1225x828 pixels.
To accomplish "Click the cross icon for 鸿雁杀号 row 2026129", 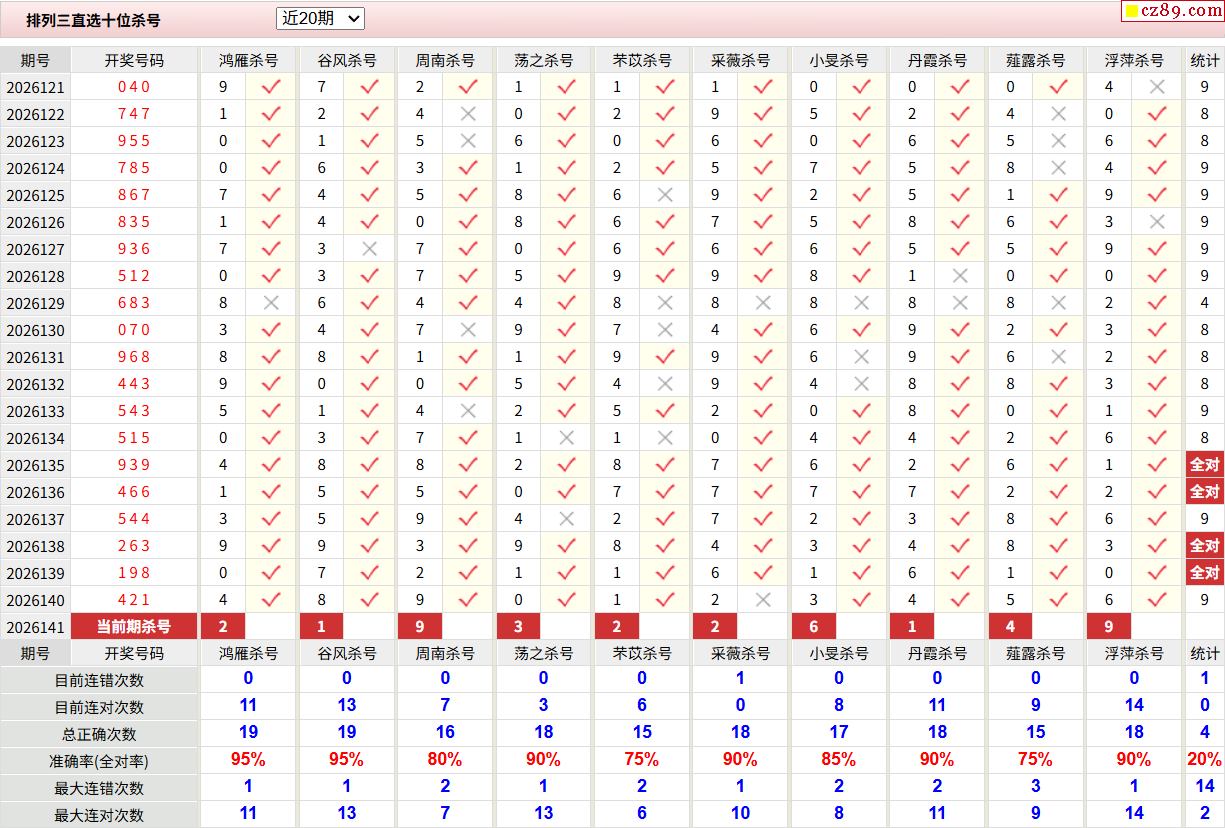I will [271, 303].
